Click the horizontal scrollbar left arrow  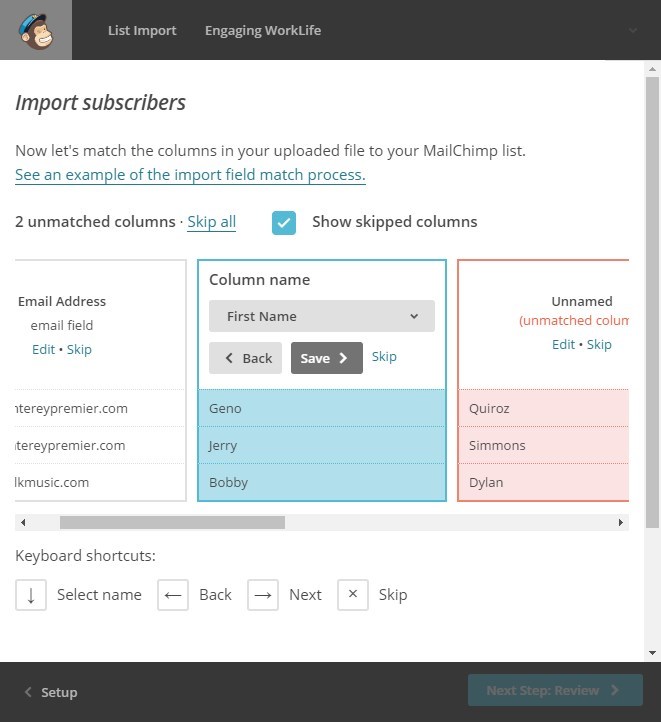(23, 522)
